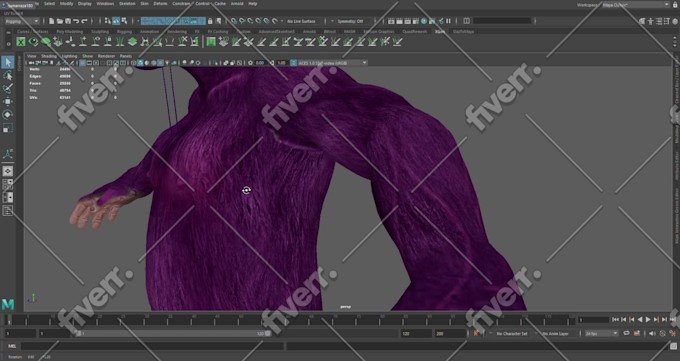
Task: Click the Open Scene folder icon
Action: coord(60,21)
